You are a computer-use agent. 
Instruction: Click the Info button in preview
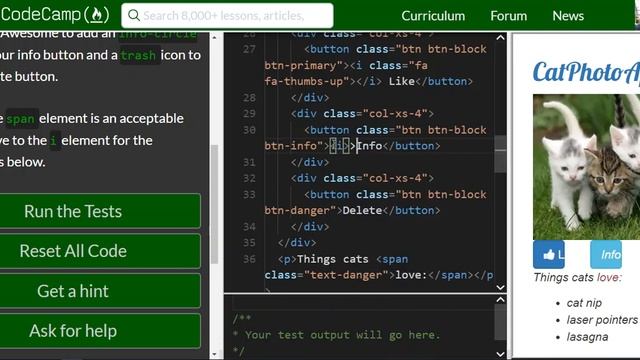pyautogui.click(x=606, y=254)
